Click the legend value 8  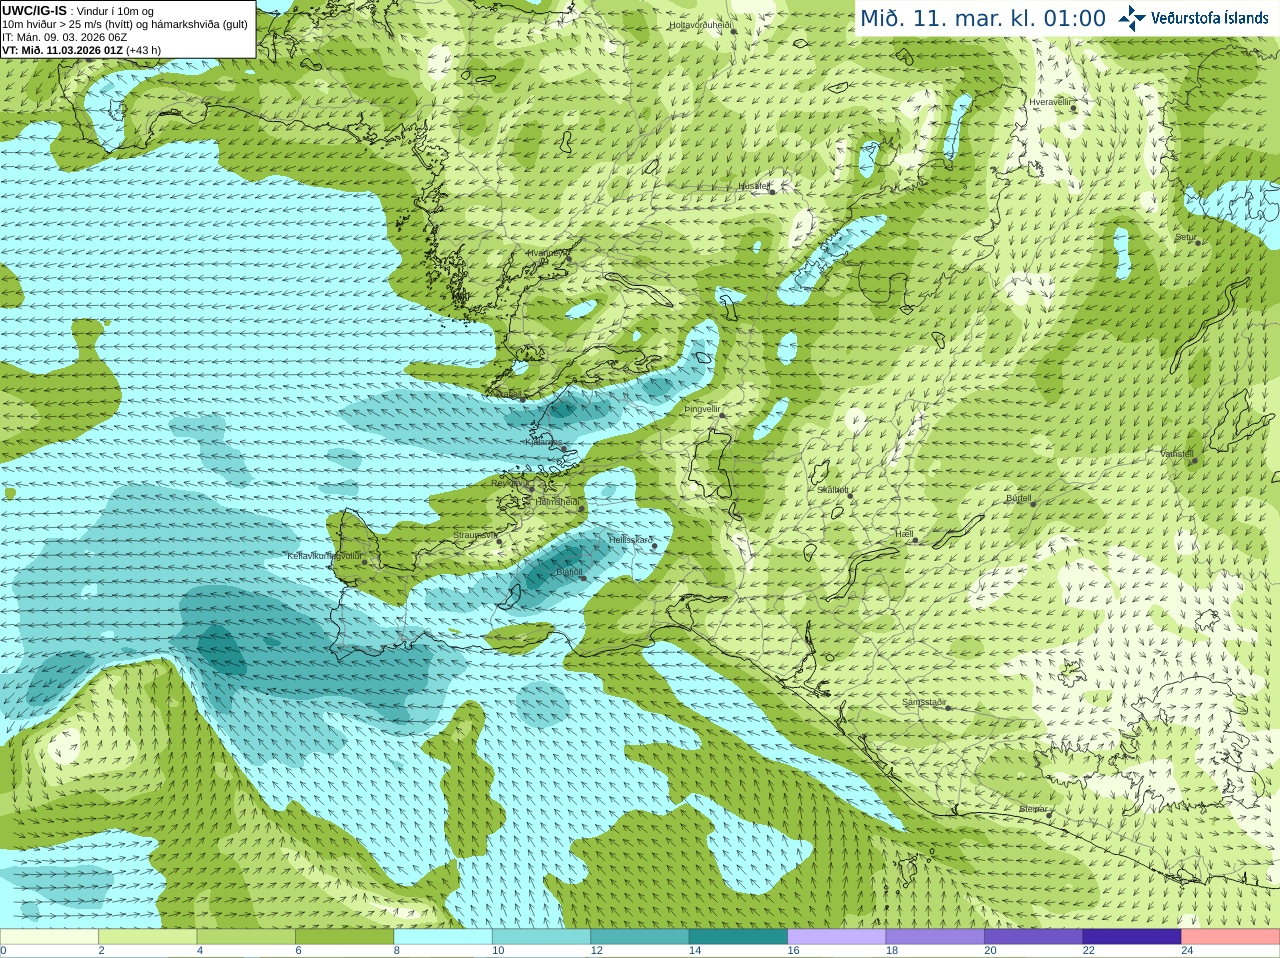[397, 951]
